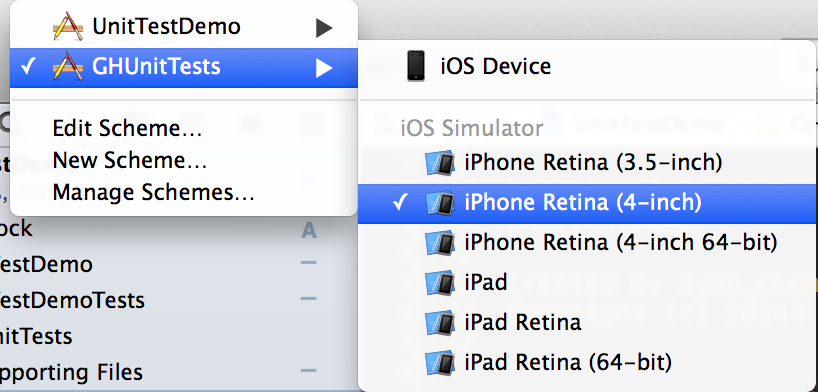818x392 pixels.
Task: Expand the UnitTestDemo submenu arrow
Action: (324, 28)
